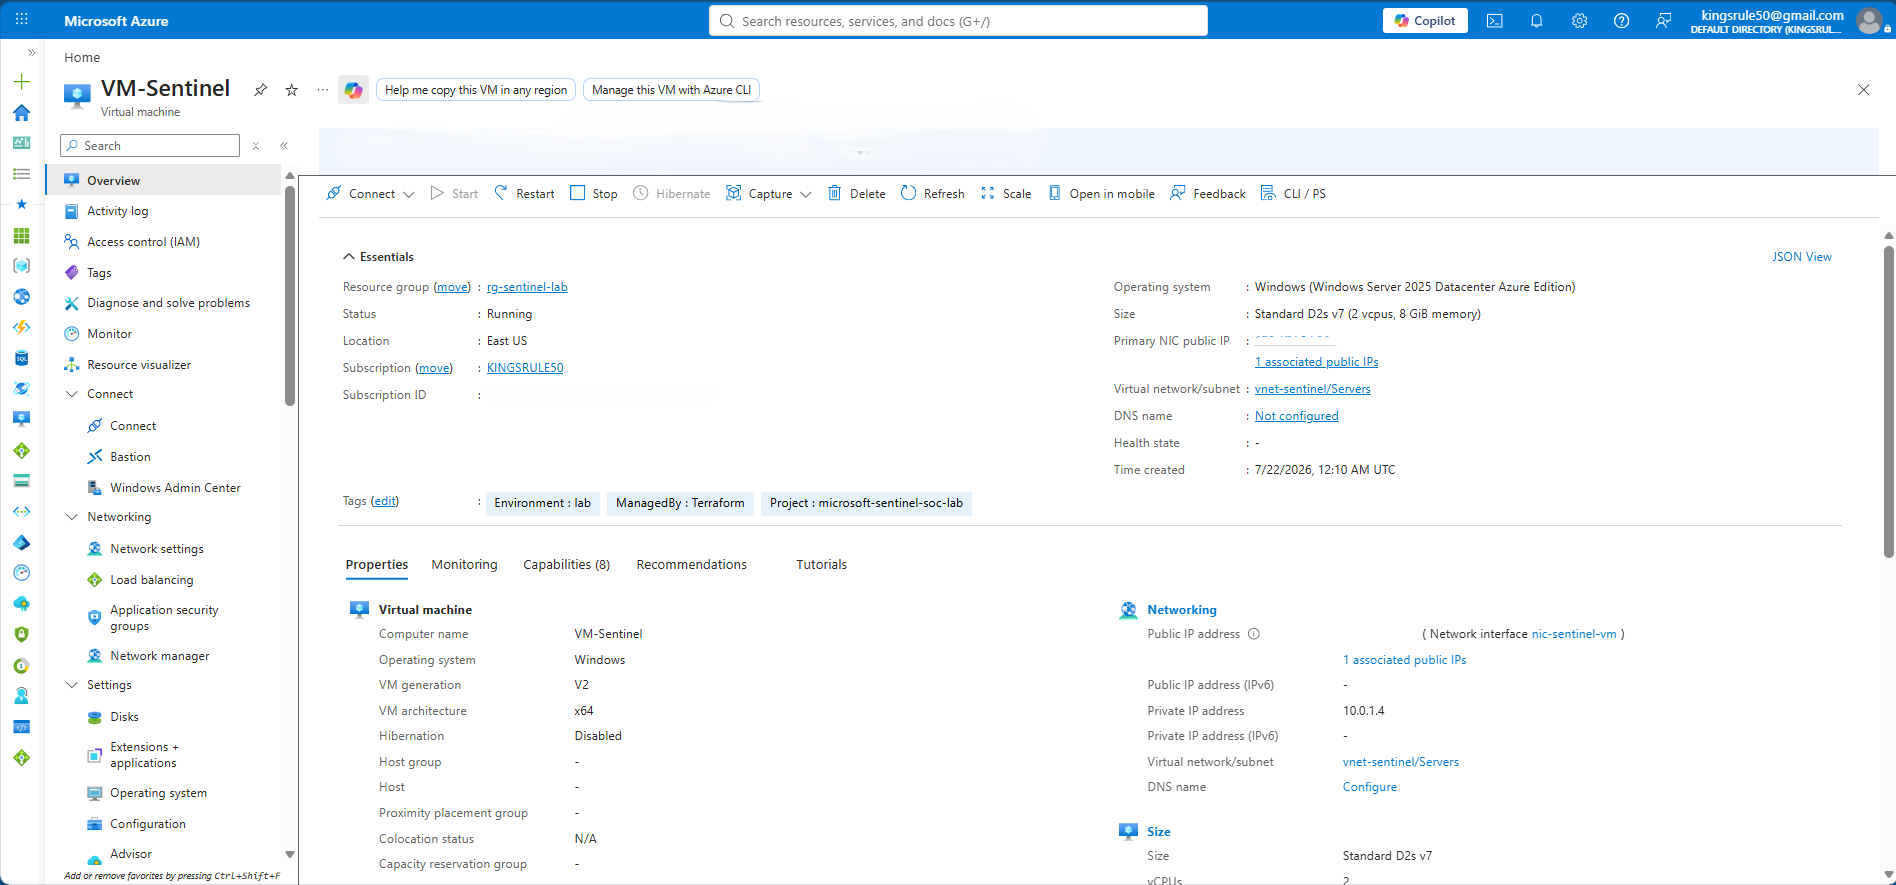Click Scale in the command bar
1896x885 pixels.
(x=1006, y=194)
